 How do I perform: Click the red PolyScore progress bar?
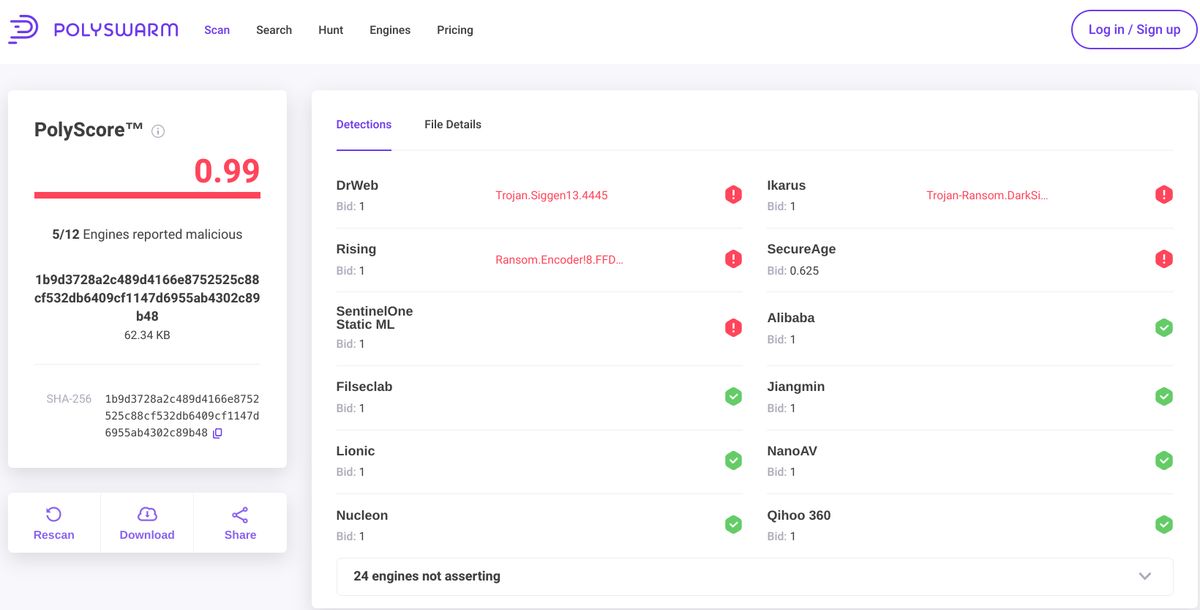pos(146,194)
